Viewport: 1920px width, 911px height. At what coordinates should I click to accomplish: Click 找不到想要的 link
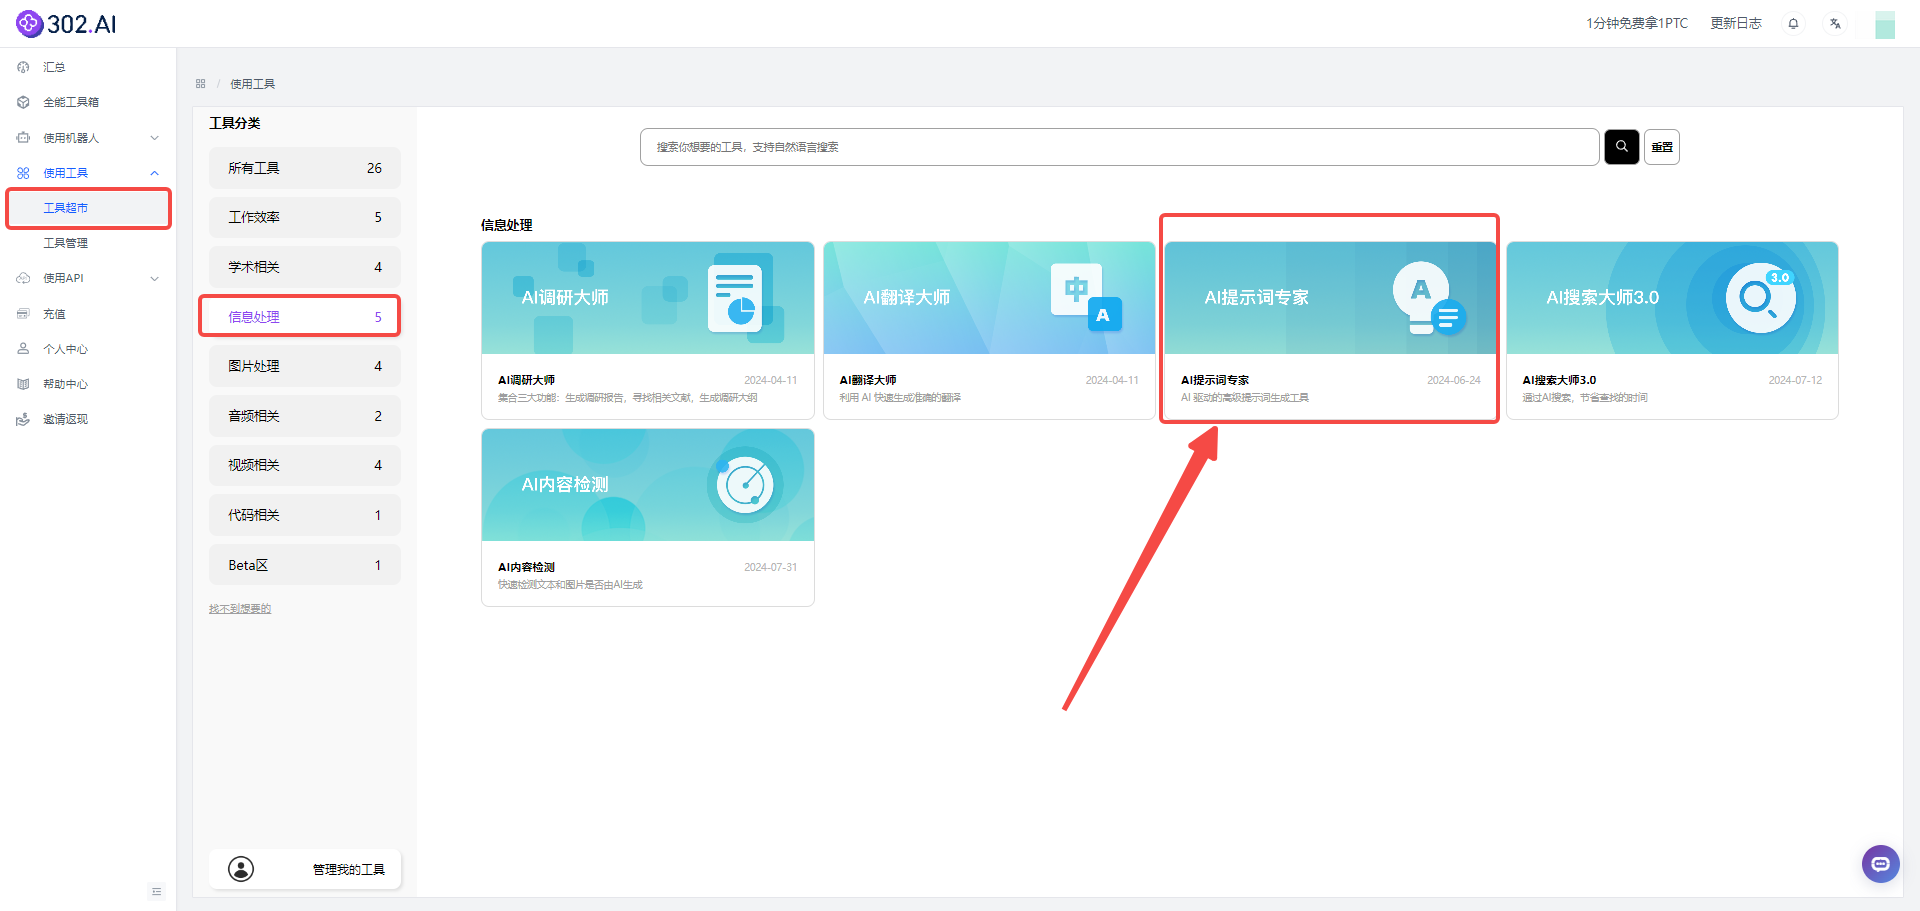[x=240, y=608]
